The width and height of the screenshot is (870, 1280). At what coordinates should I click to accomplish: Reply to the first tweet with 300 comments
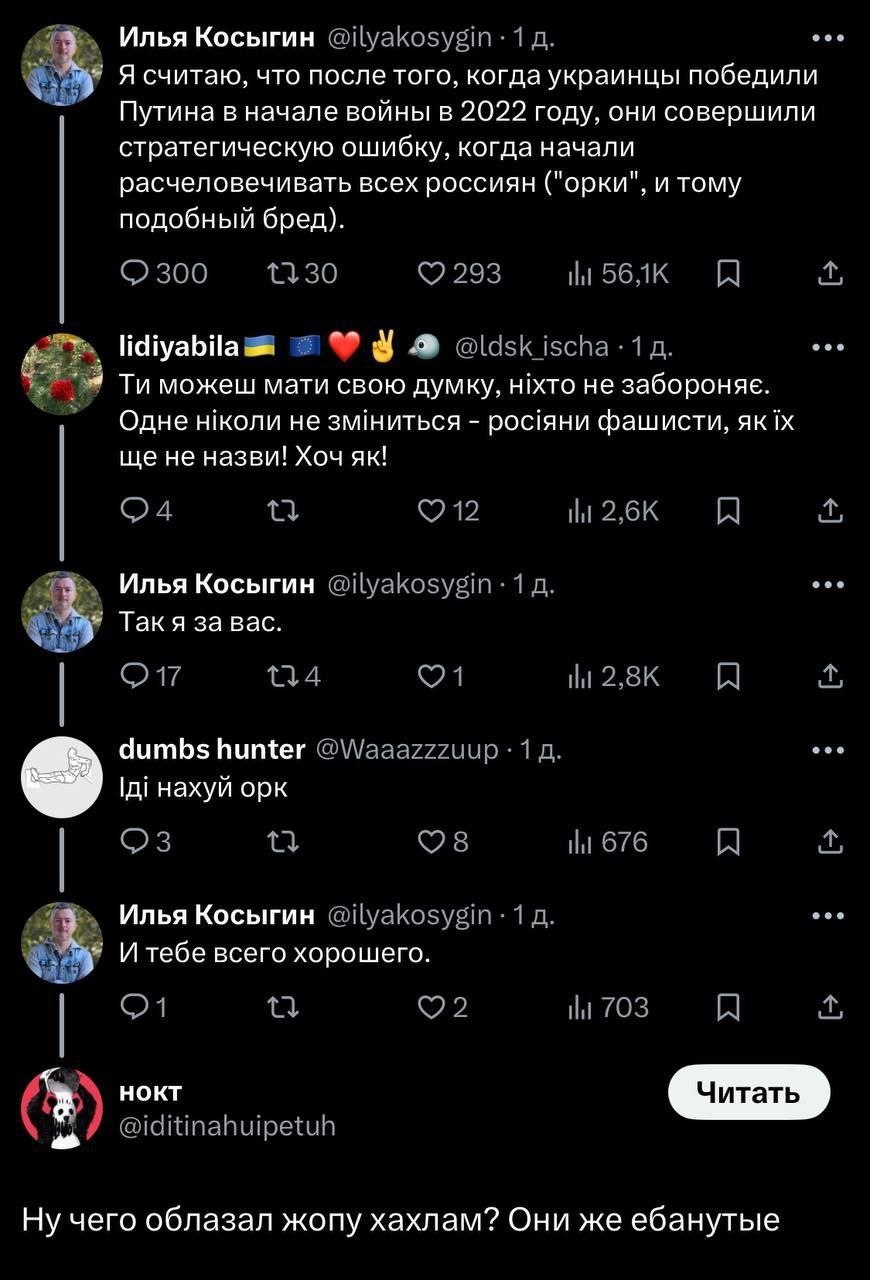134,273
